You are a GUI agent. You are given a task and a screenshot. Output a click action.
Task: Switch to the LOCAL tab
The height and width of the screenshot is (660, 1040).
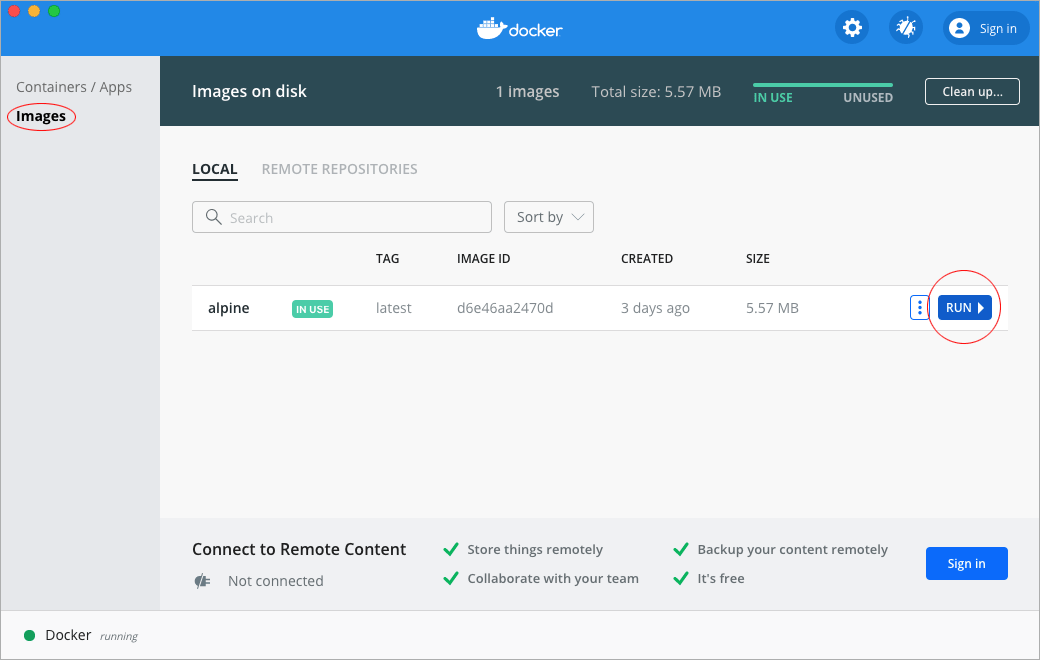[x=214, y=169]
